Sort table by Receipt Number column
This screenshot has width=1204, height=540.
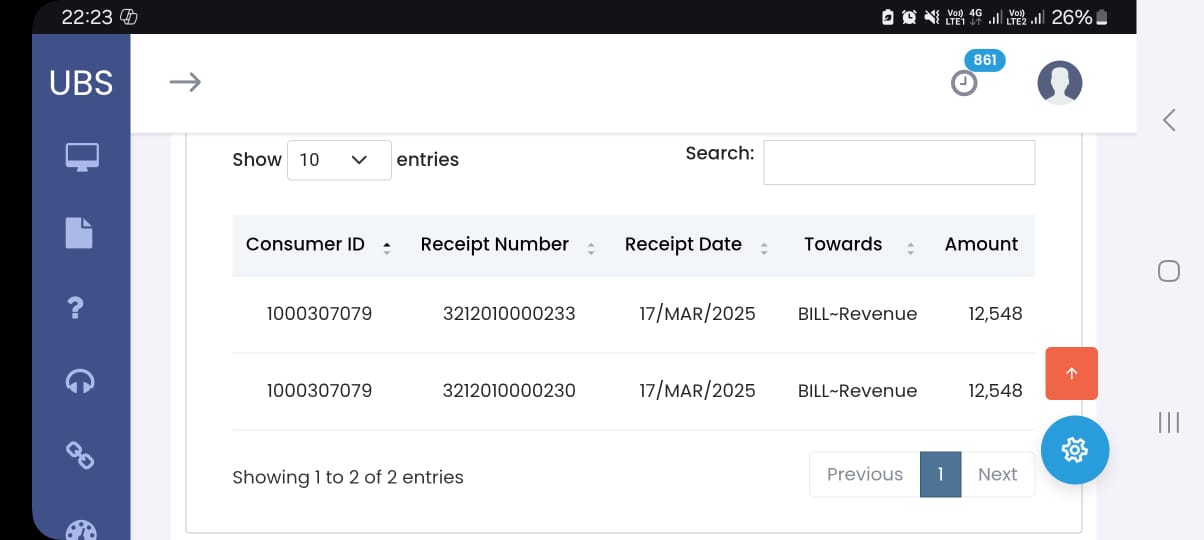[507, 245]
